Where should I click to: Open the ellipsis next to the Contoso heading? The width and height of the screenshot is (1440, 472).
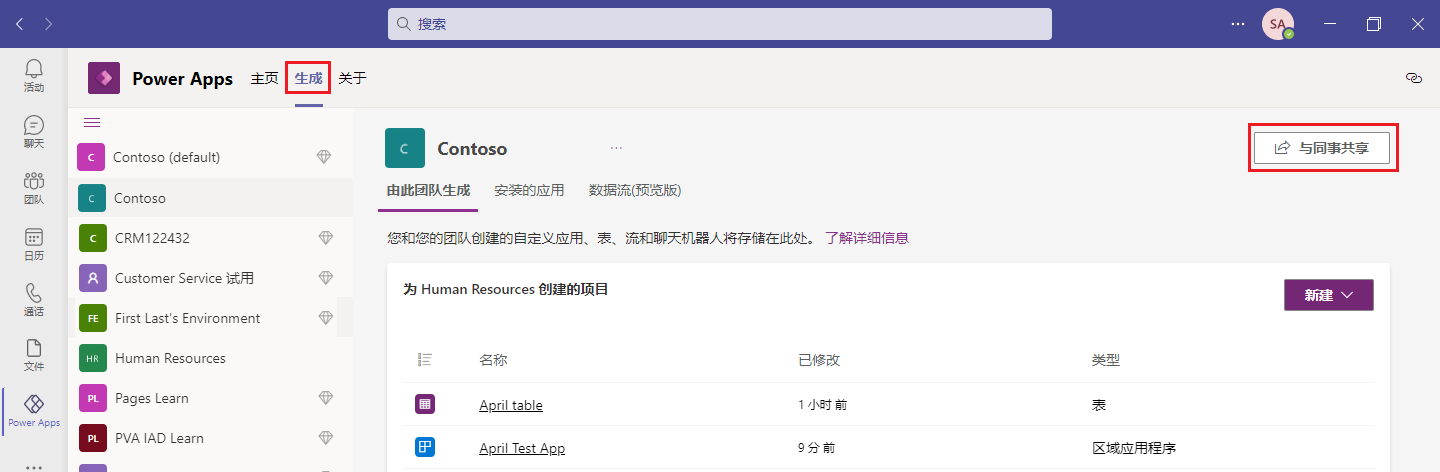point(617,148)
